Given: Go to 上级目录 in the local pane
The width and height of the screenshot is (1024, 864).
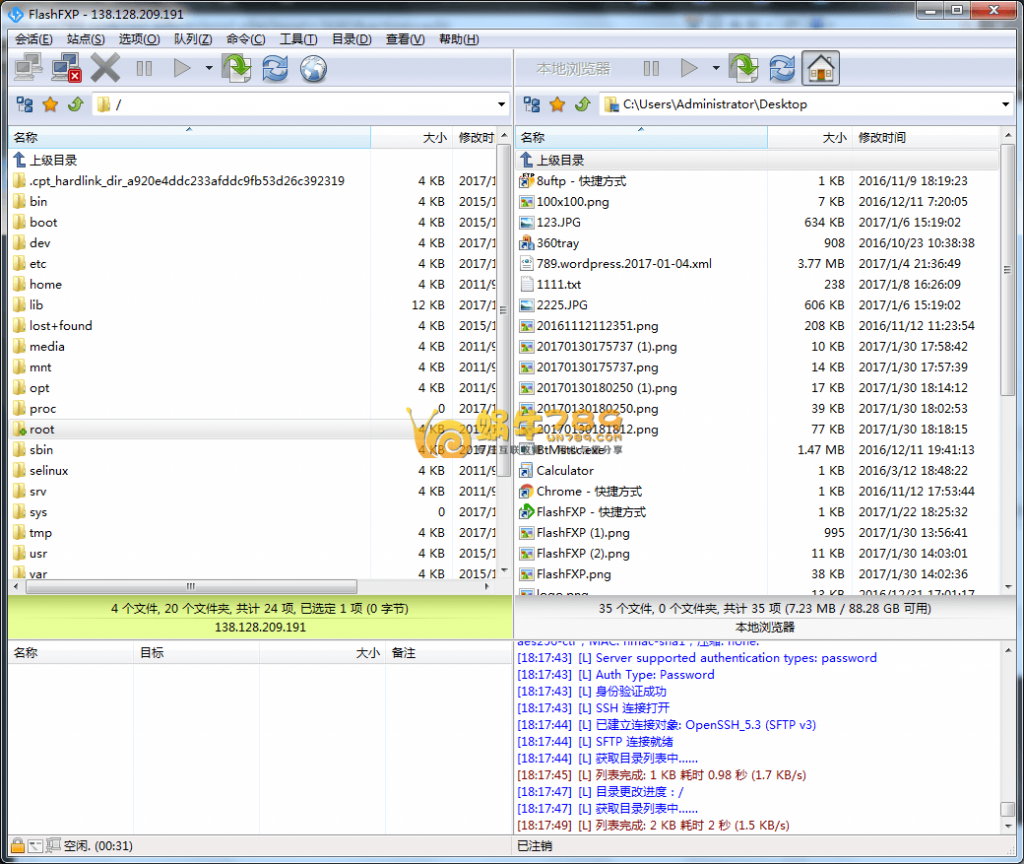Looking at the screenshot, I should 559,160.
